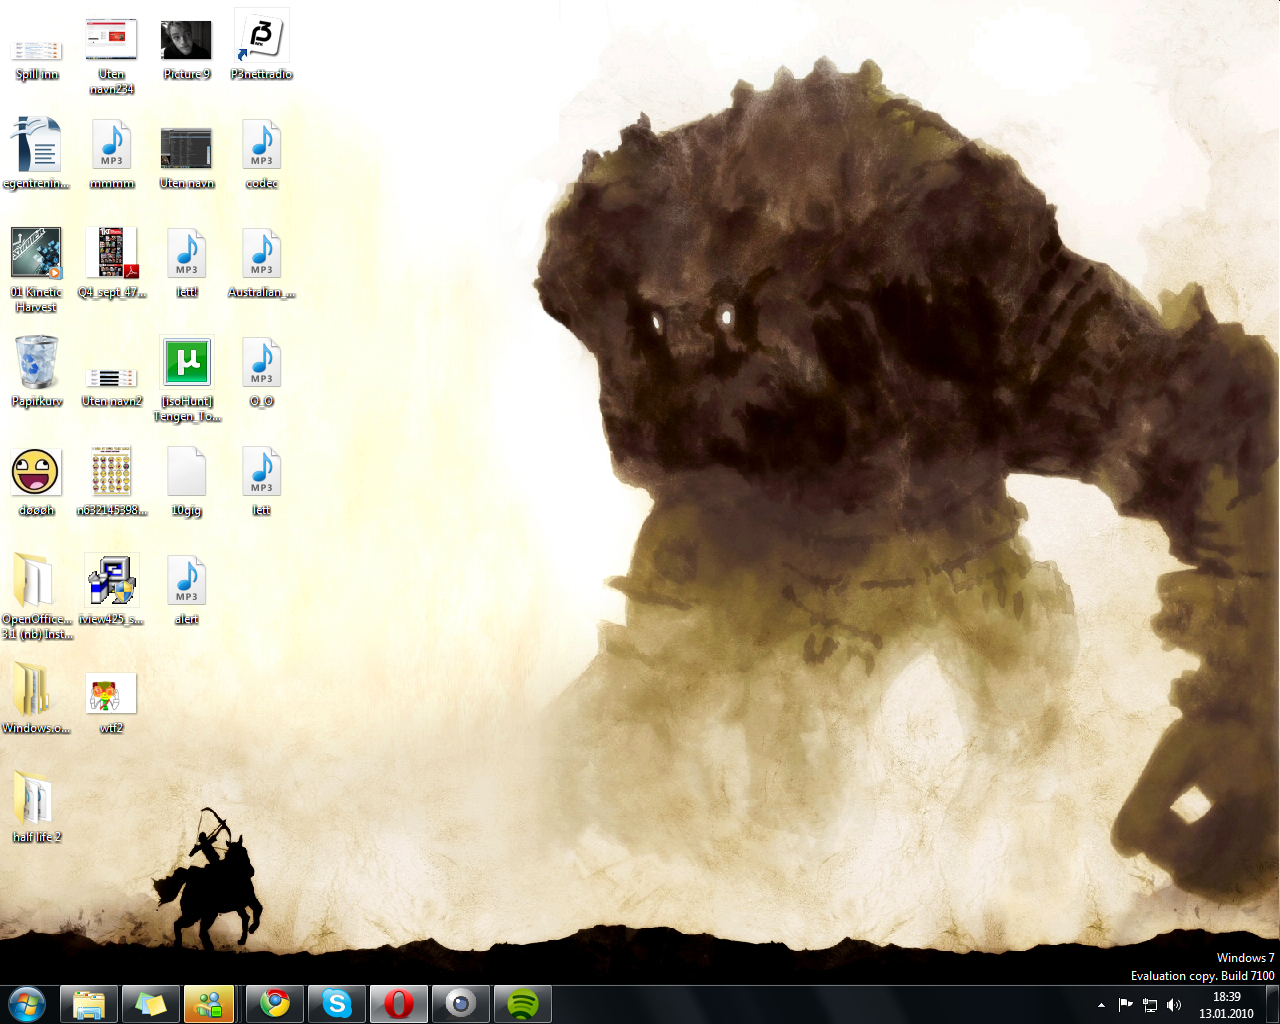Select the wtf2 image file
The width and height of the screenshot is (1280, 1024).
(112, 703)
